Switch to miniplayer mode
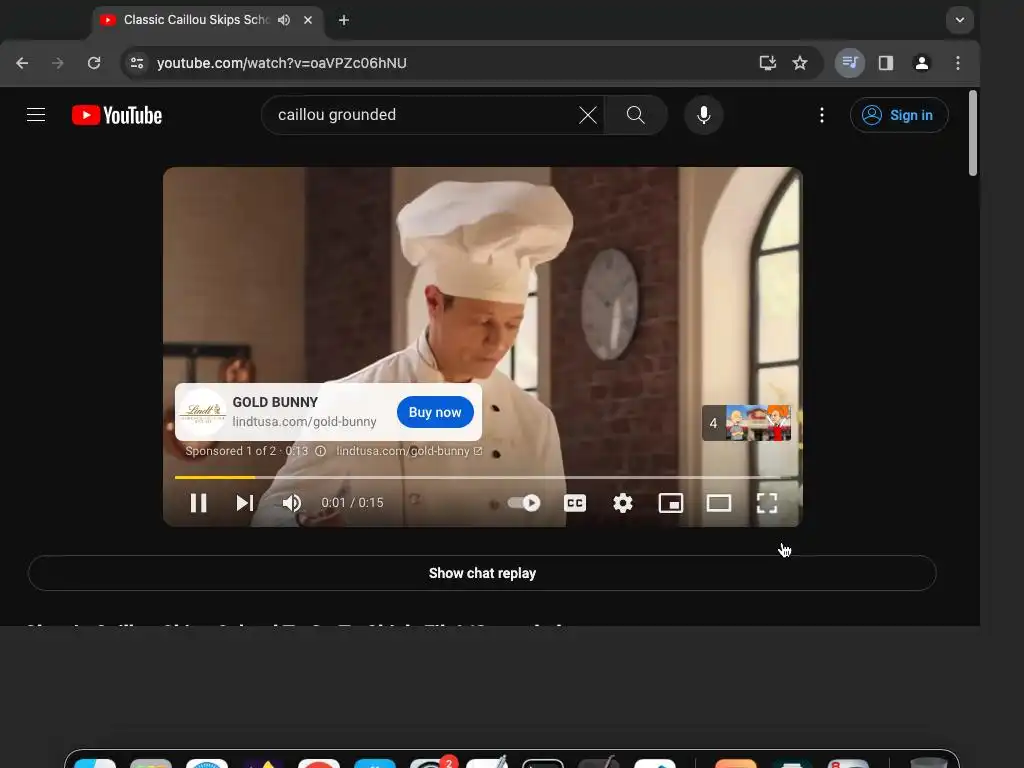The image size is (1024, 768). point(671,503)
